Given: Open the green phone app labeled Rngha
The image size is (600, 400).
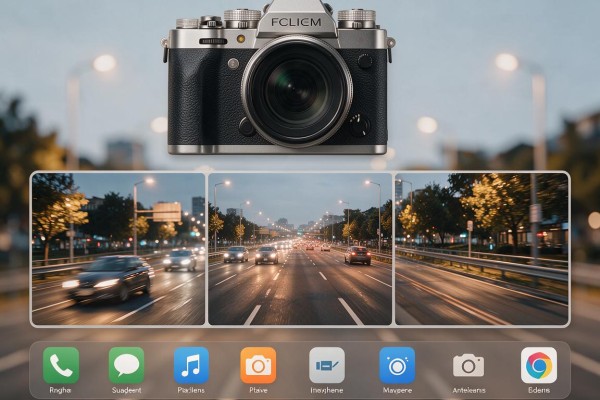Looking at the screenshot, I should [61, 365].
